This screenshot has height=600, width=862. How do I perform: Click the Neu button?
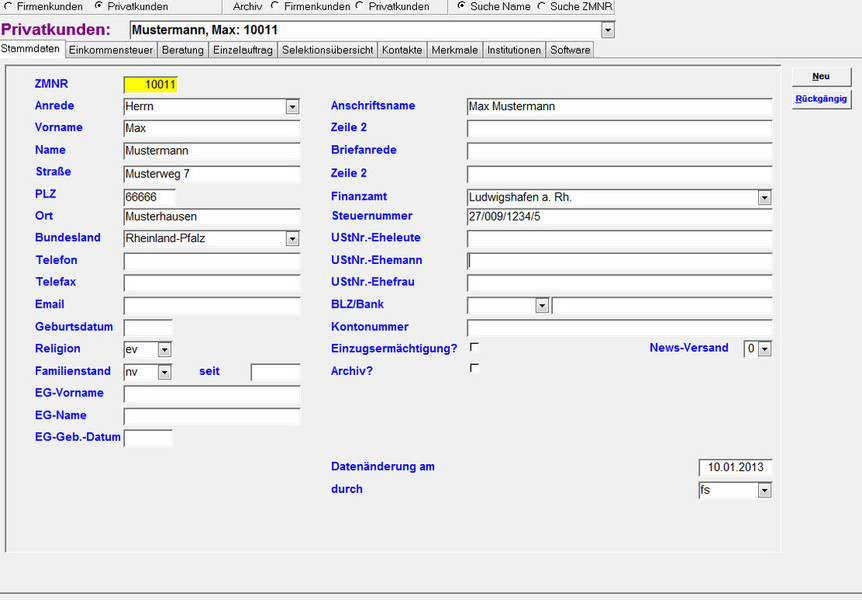click(x=821, y=76)
